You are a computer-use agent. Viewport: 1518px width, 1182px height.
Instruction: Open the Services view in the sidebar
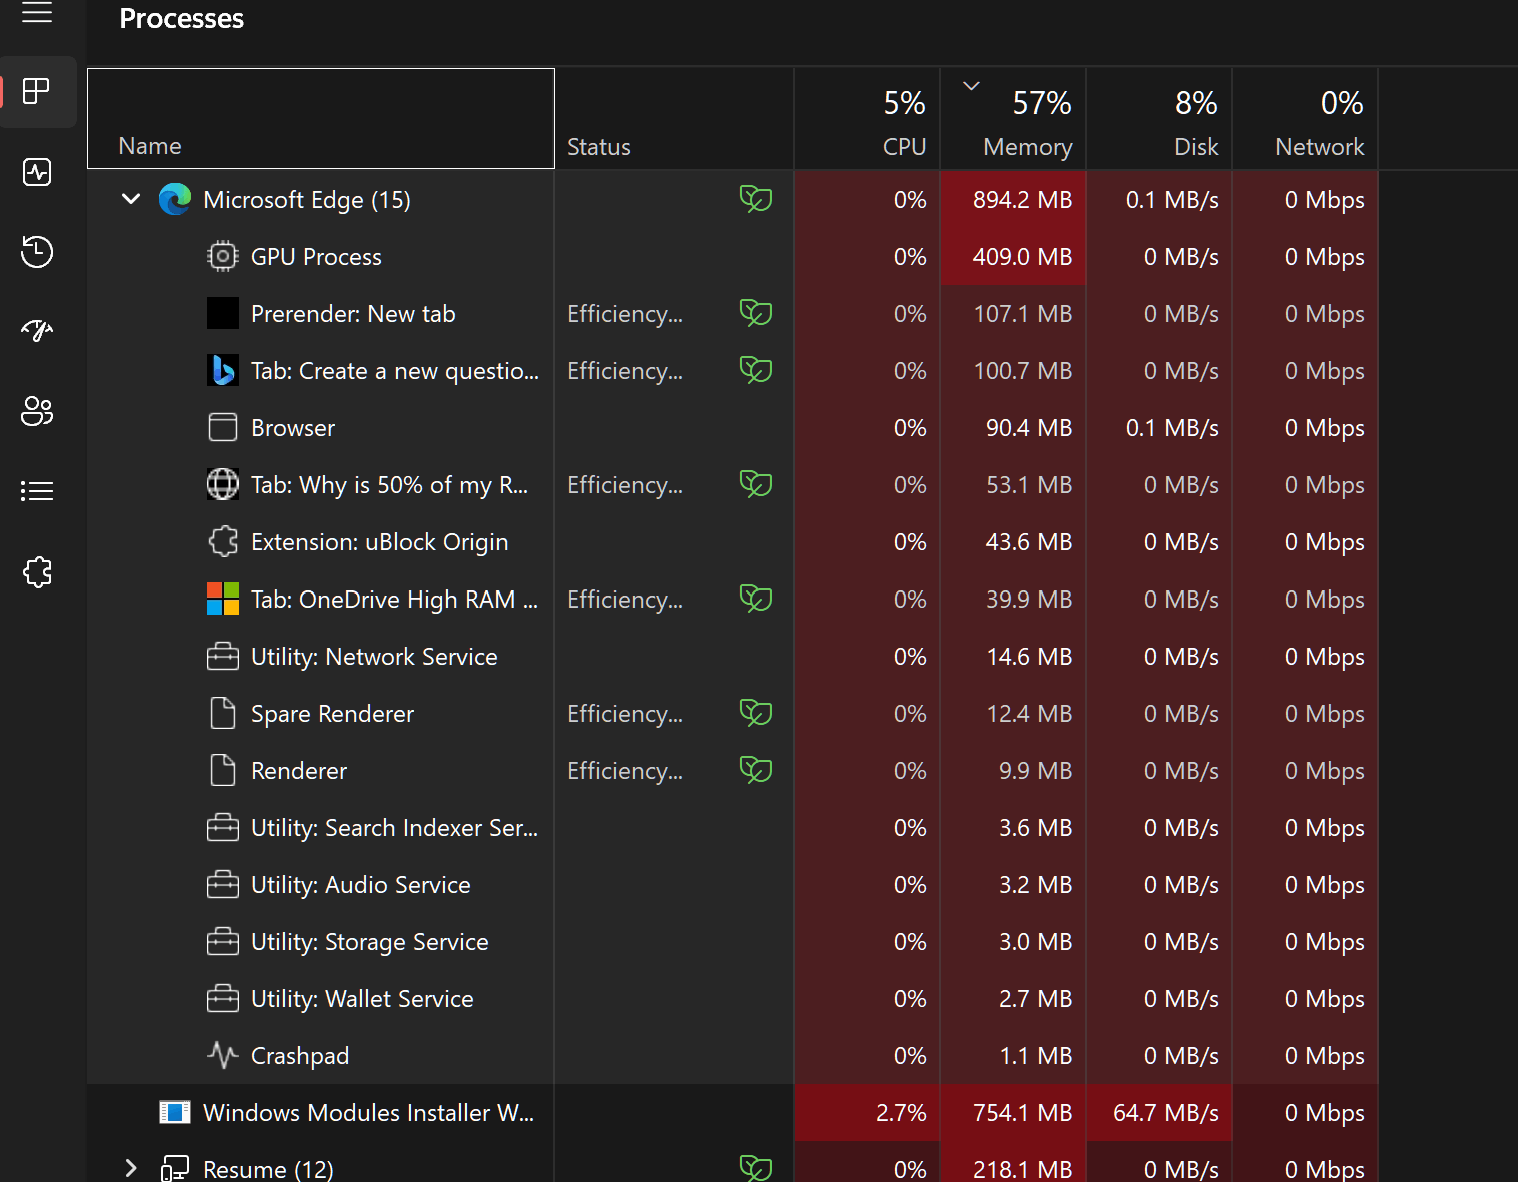click(37, 571)
